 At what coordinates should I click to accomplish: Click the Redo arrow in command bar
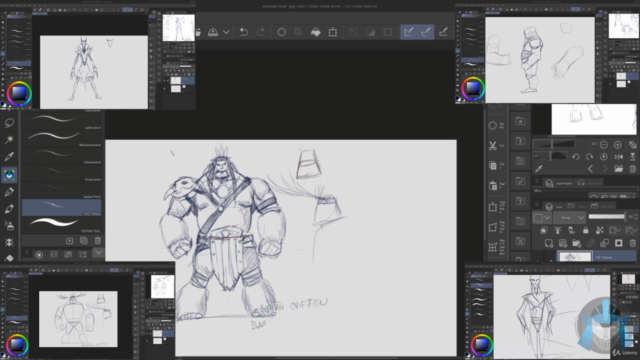[x=261, y=32]
